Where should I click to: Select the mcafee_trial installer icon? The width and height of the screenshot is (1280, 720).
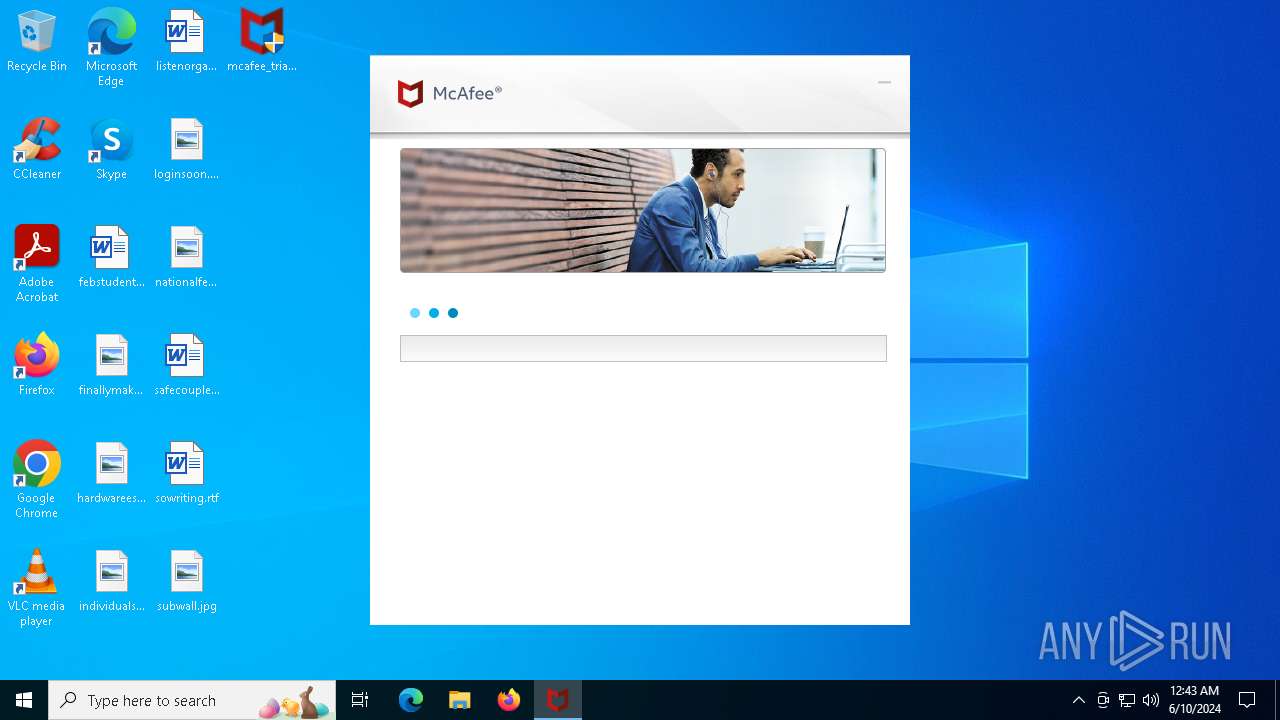(x=262, y=42)
